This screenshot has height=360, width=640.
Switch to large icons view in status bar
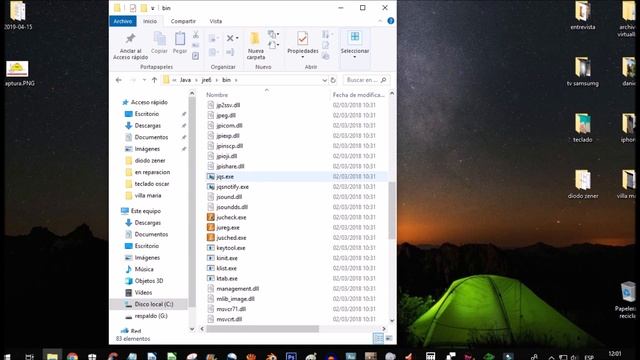(389, 338)
